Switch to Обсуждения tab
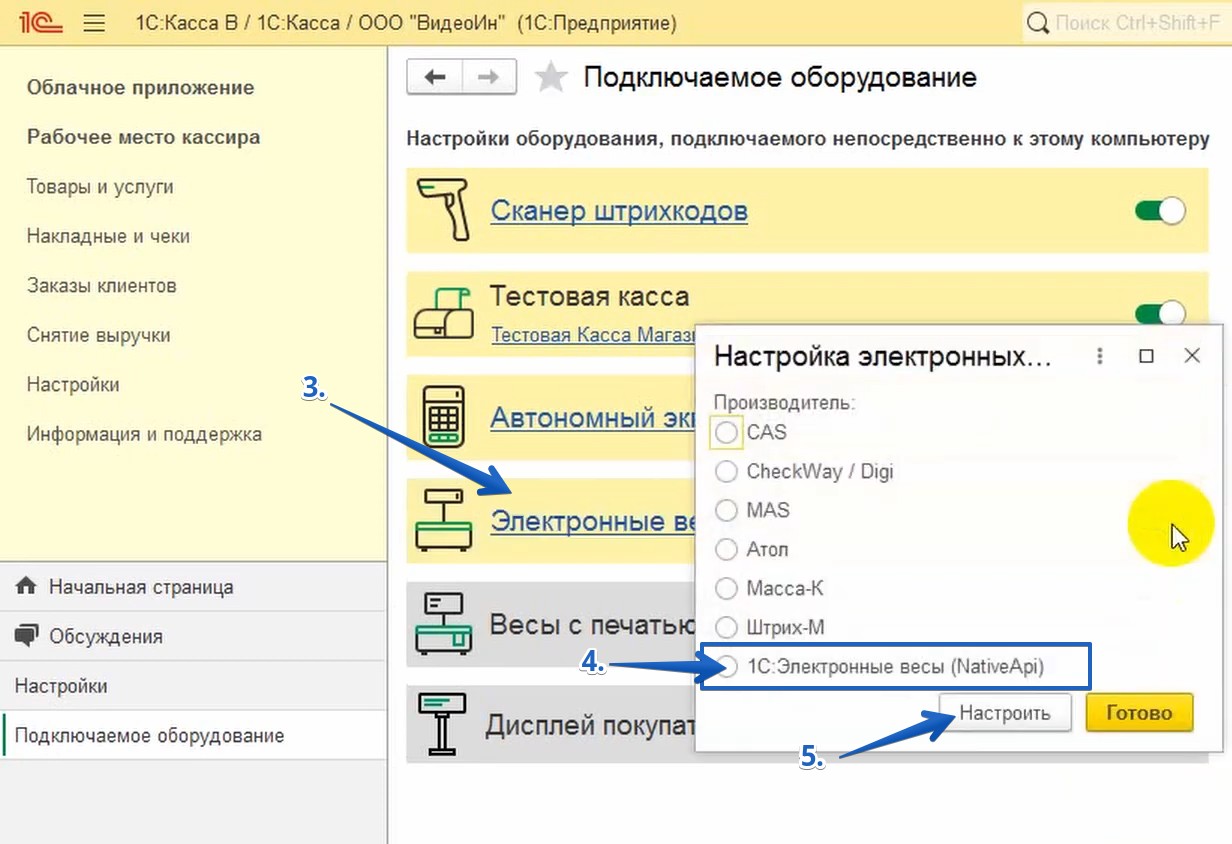This screenshot has width=1232, height=844. 193,636
